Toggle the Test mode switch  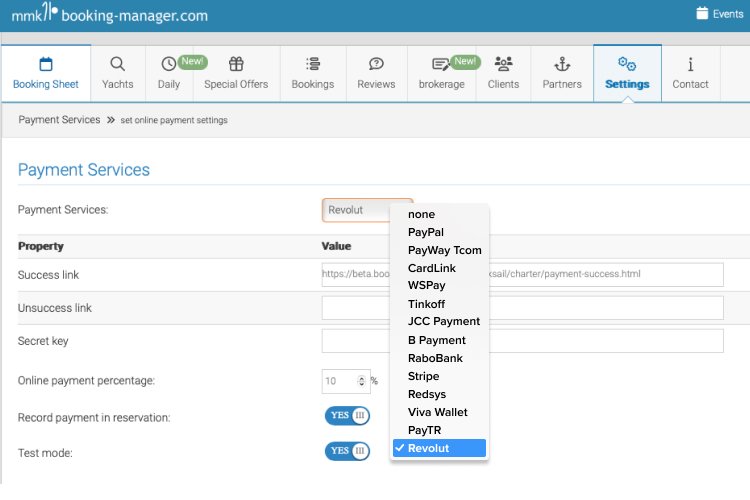point(347,451)
